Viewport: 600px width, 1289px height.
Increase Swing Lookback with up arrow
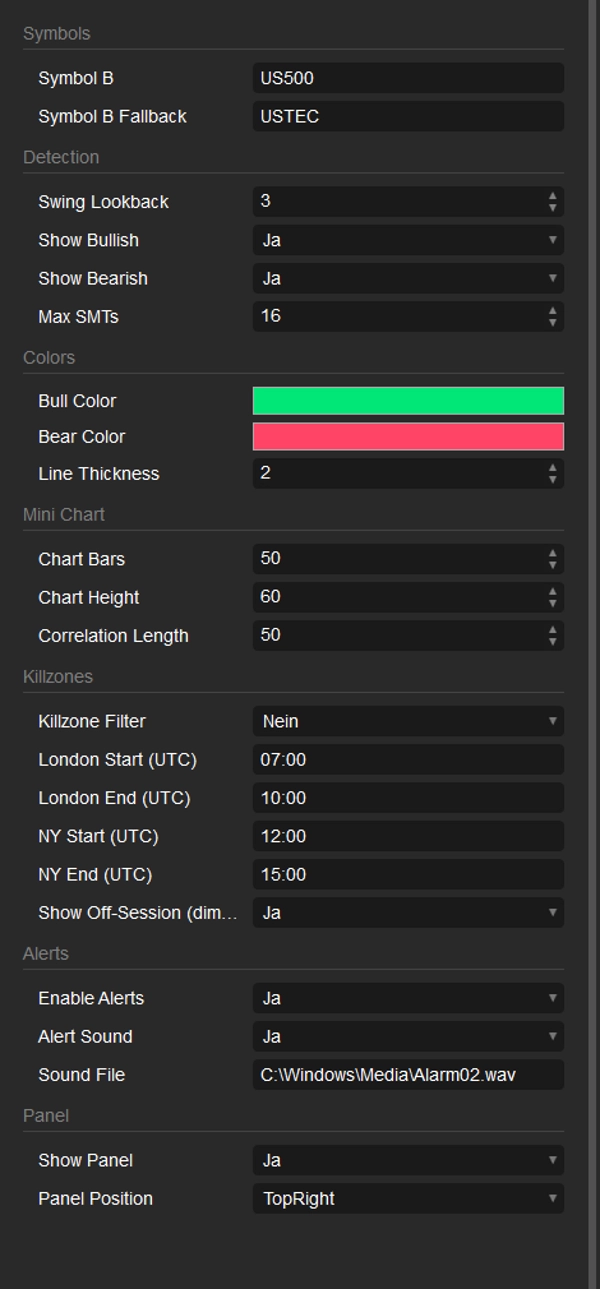(552, 196)
